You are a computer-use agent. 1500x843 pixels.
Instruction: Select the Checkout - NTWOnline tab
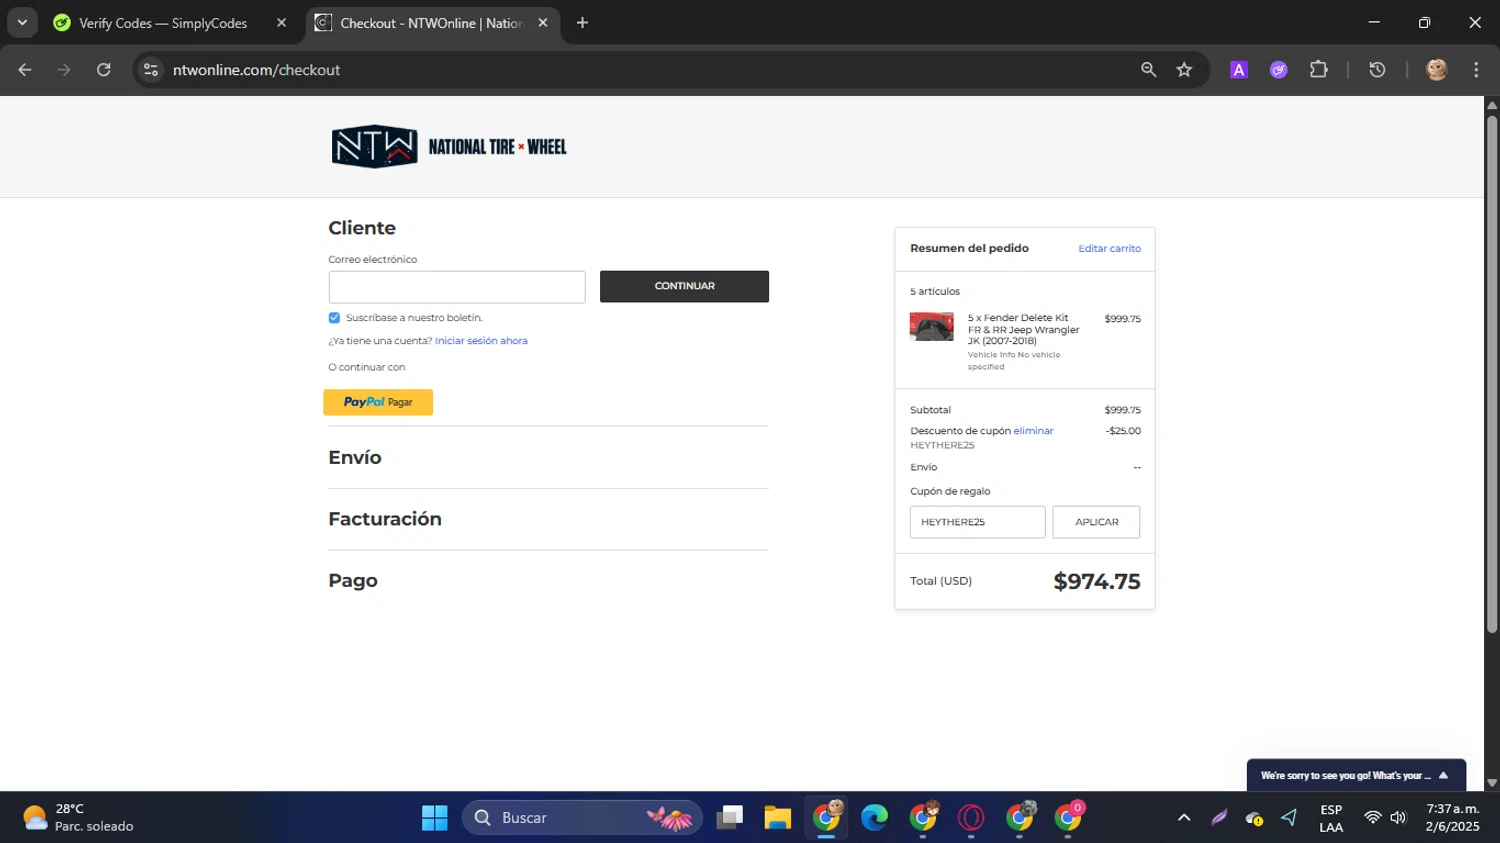431,23
